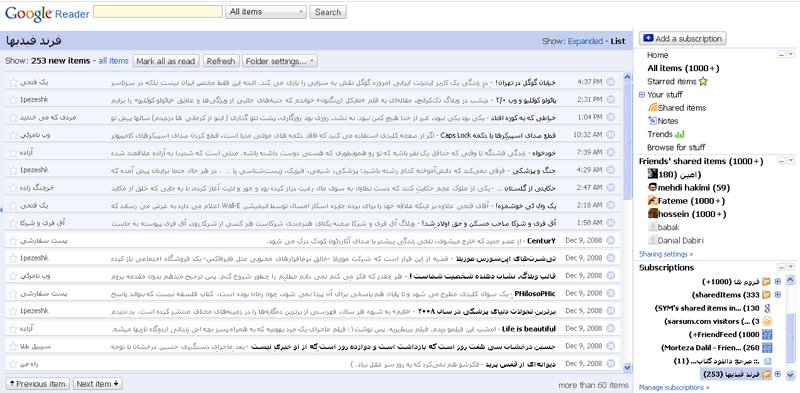Viewport: 800px width, 393px height.
Task: Click the blue arrow icon on the 10:32 AM item
Action: [x=611, y=135]
